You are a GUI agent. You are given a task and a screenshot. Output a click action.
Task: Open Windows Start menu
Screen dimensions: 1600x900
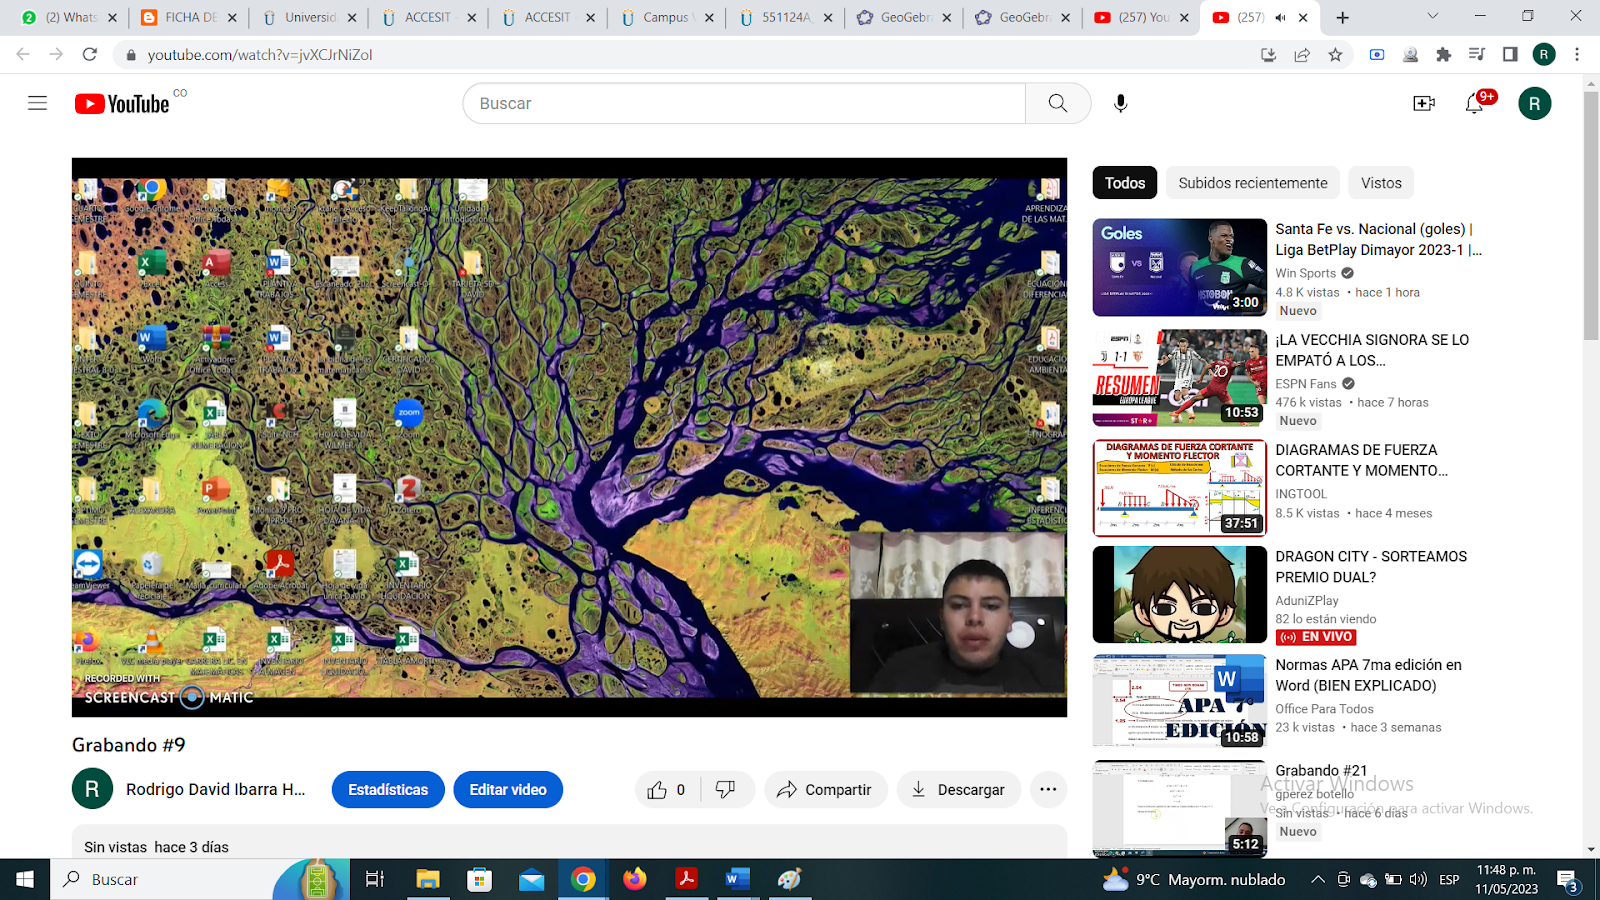pyautogui.click(x=25, y=879)
